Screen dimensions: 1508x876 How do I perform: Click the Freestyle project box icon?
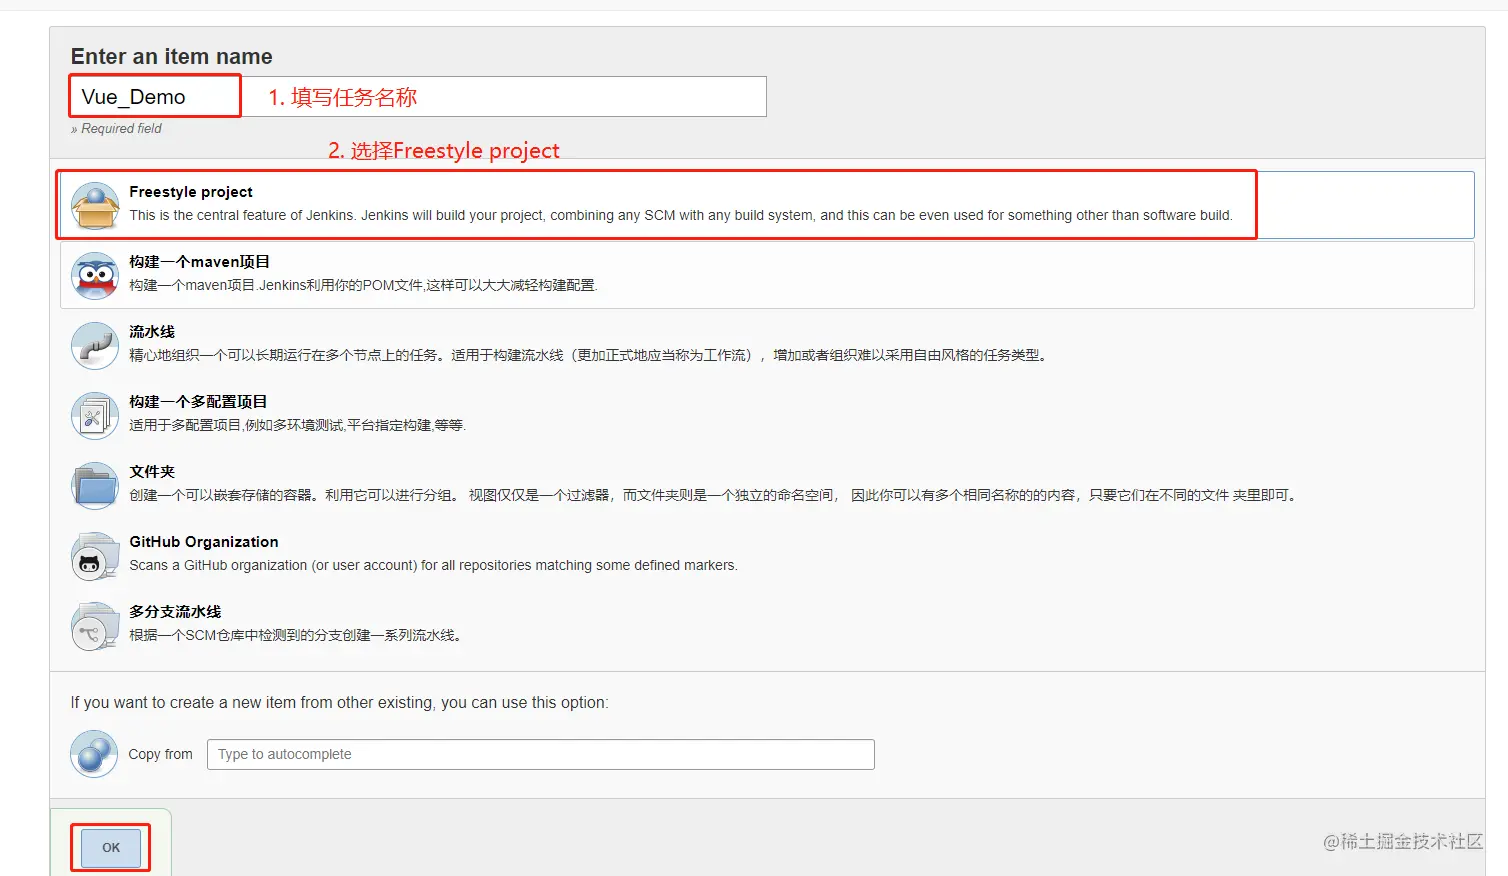tap(95, 206)
